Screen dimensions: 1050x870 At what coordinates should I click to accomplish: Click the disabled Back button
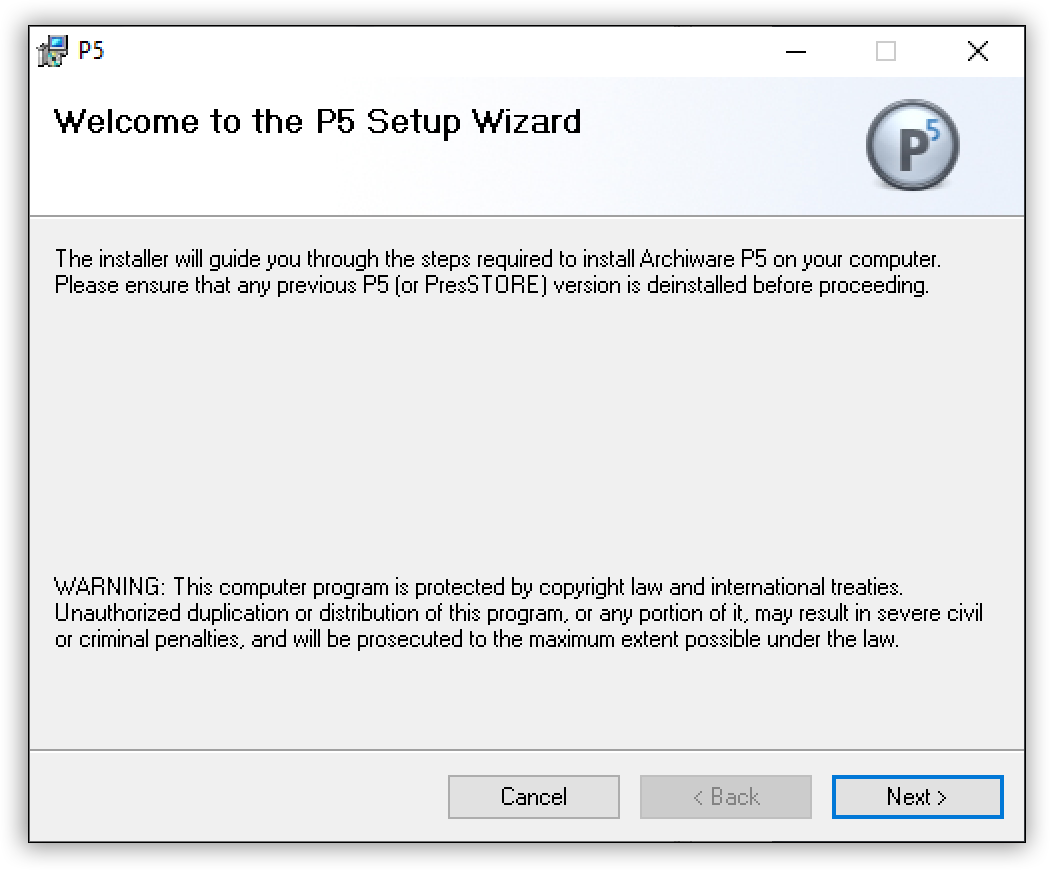(x=726, y=797)
